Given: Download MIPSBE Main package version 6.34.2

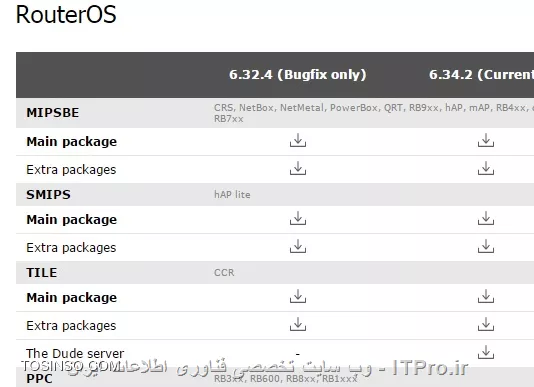Looking at the screenshot, I should click(x=486, y=140).
